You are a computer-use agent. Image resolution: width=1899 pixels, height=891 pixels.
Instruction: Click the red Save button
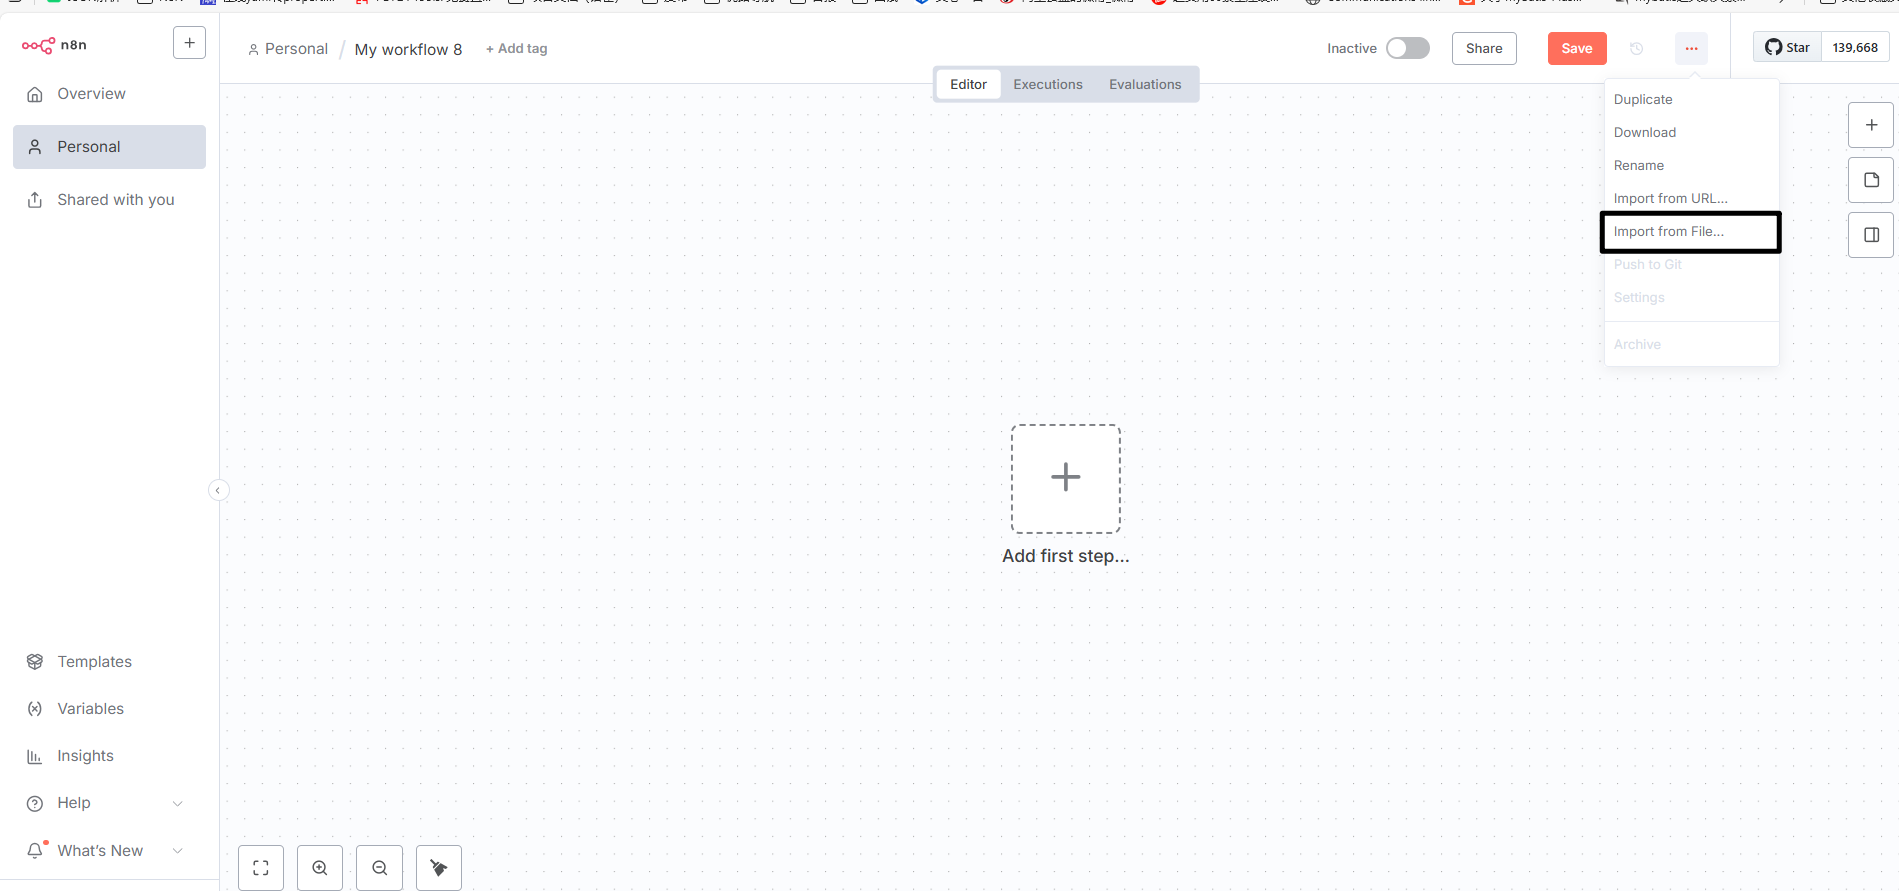pyautogui.click(x=1576, y=48)
